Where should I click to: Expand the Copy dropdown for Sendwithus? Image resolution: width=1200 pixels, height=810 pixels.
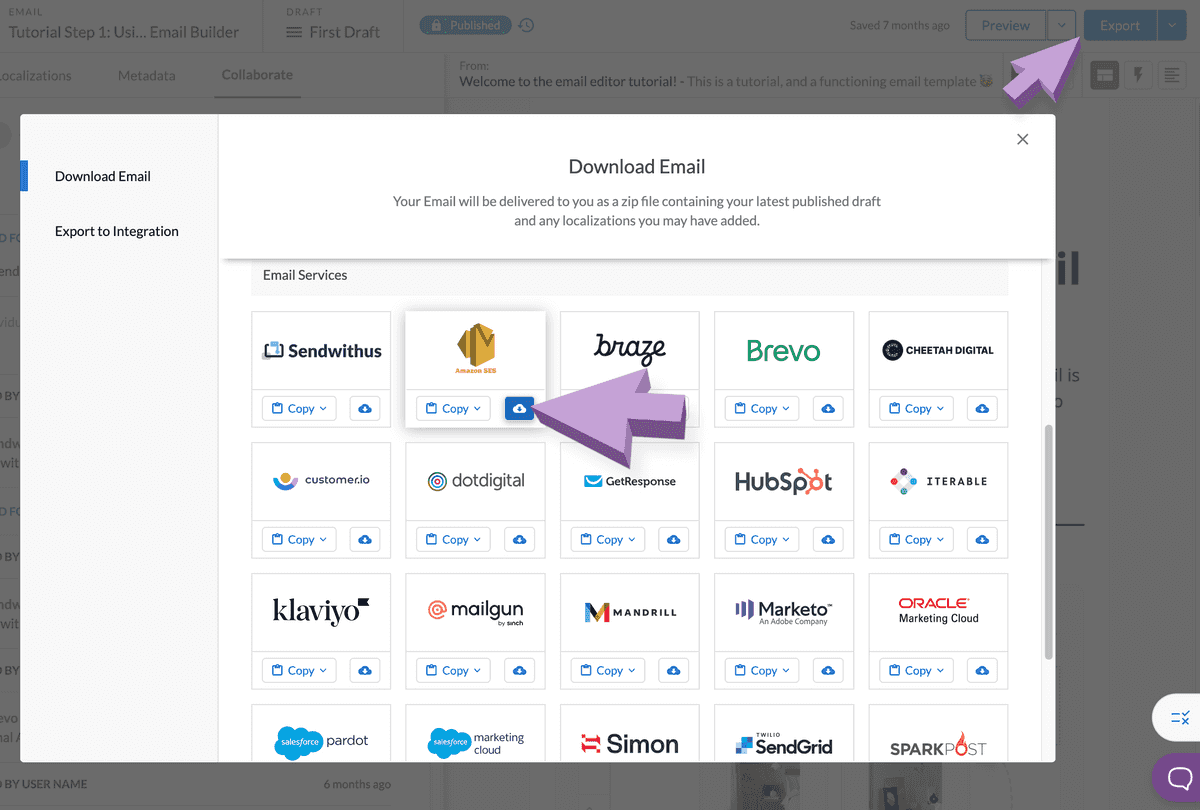tap(300, 408)
